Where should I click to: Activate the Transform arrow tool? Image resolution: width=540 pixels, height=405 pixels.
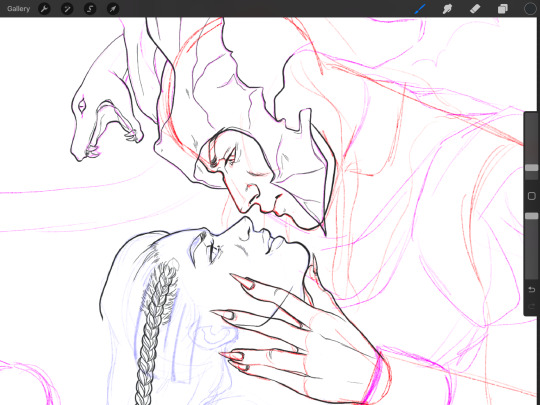[x=113, y=9]
